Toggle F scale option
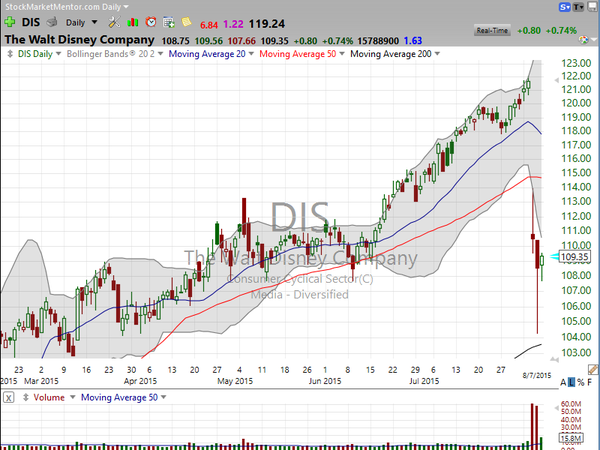The image size is (600, 450). coord(590,382)
